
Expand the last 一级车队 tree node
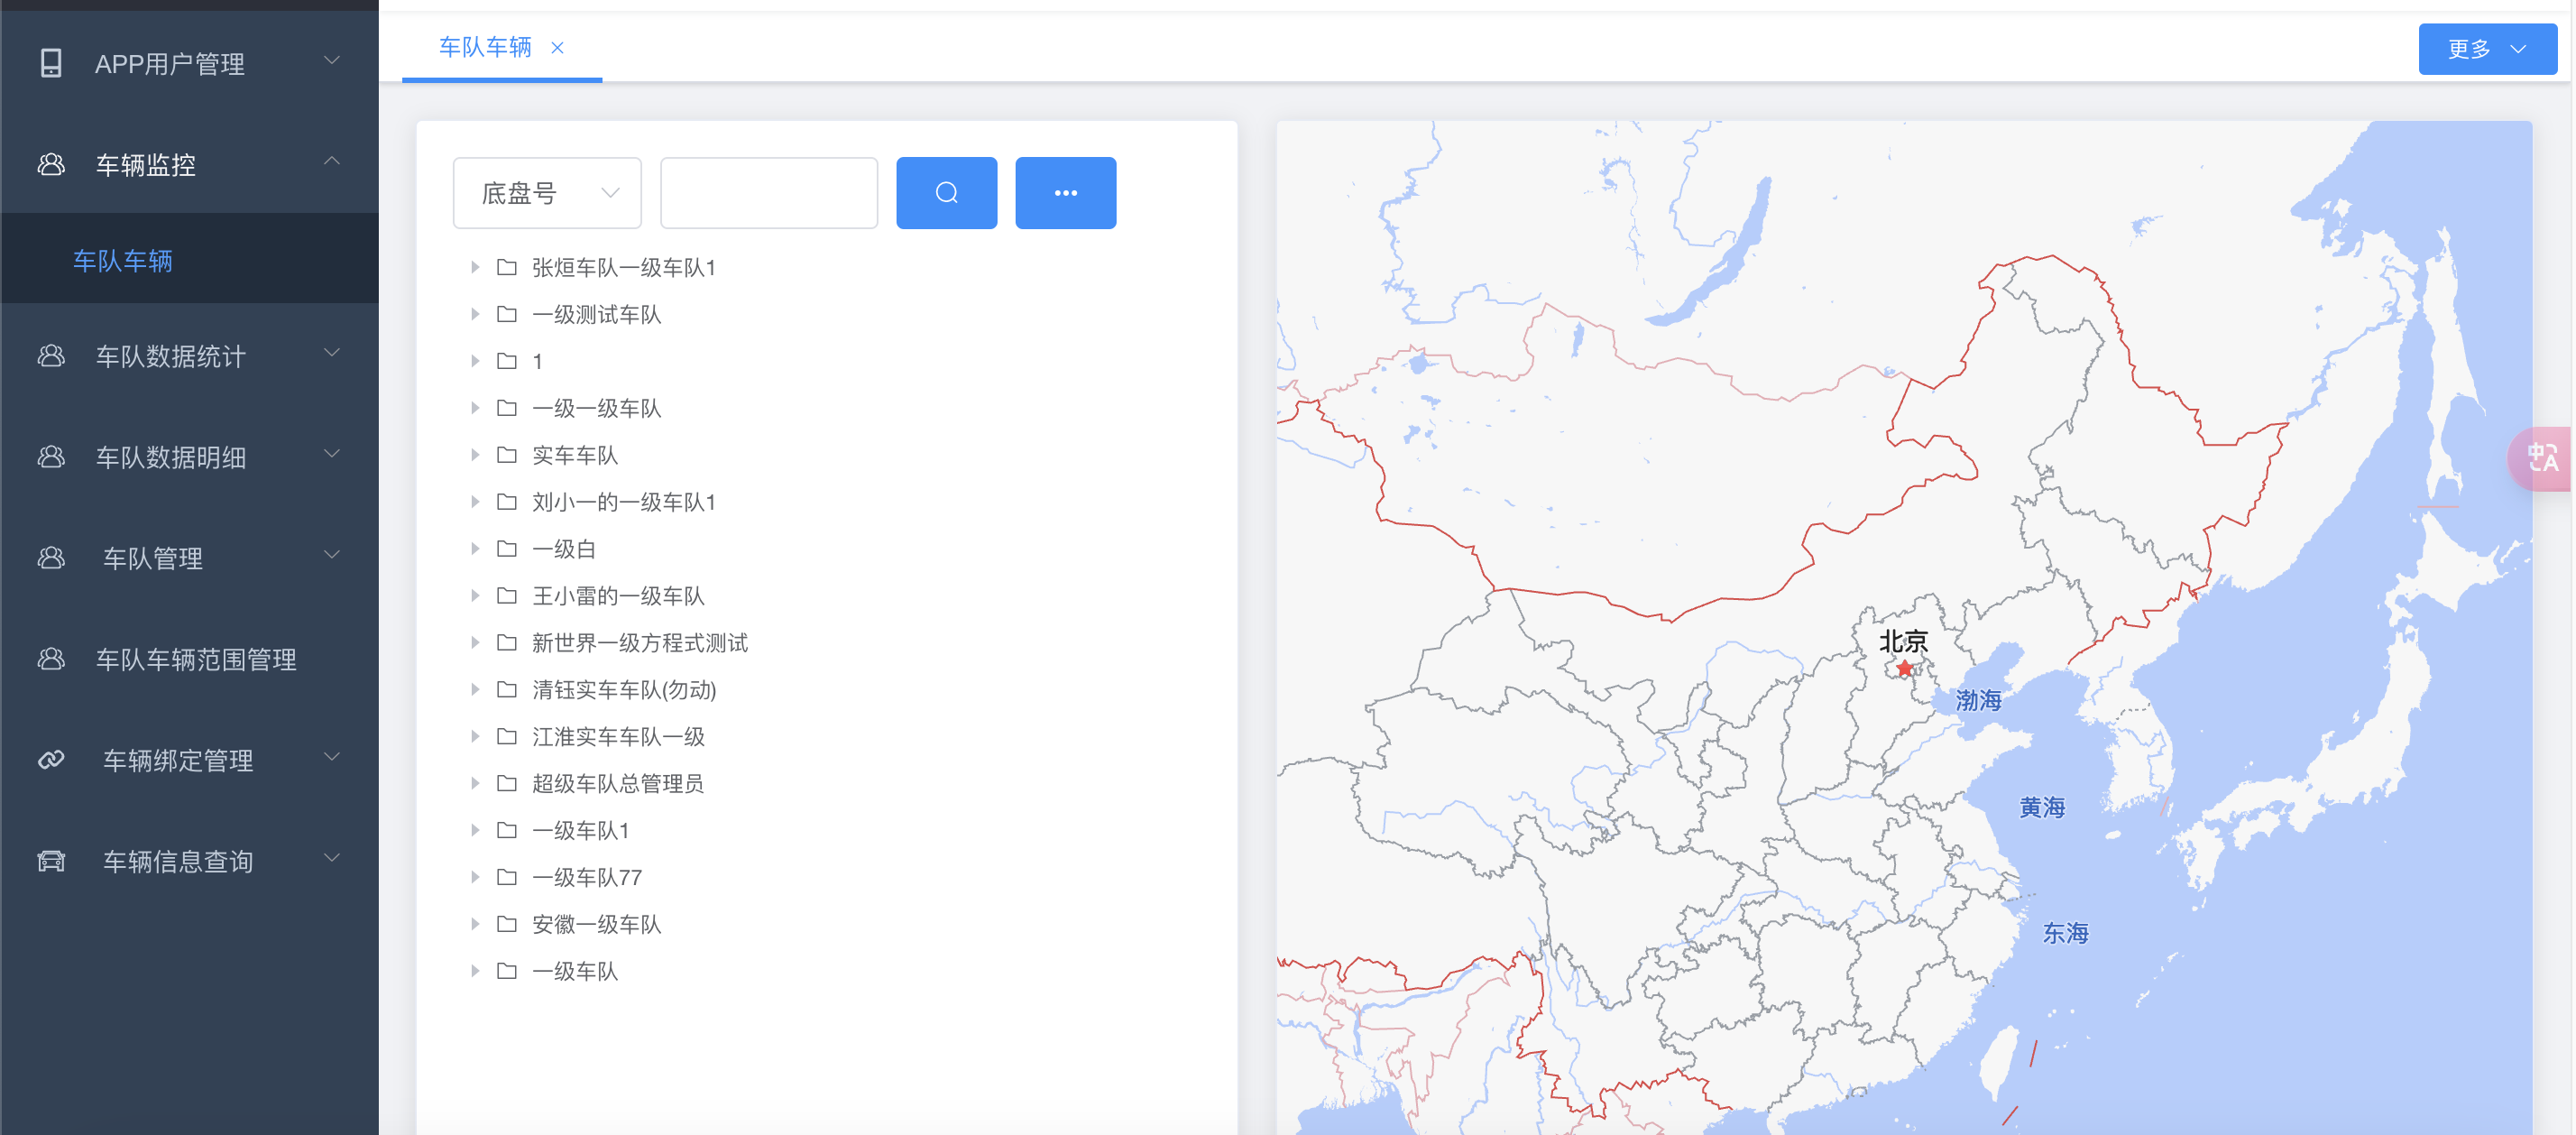coord(475,971)
